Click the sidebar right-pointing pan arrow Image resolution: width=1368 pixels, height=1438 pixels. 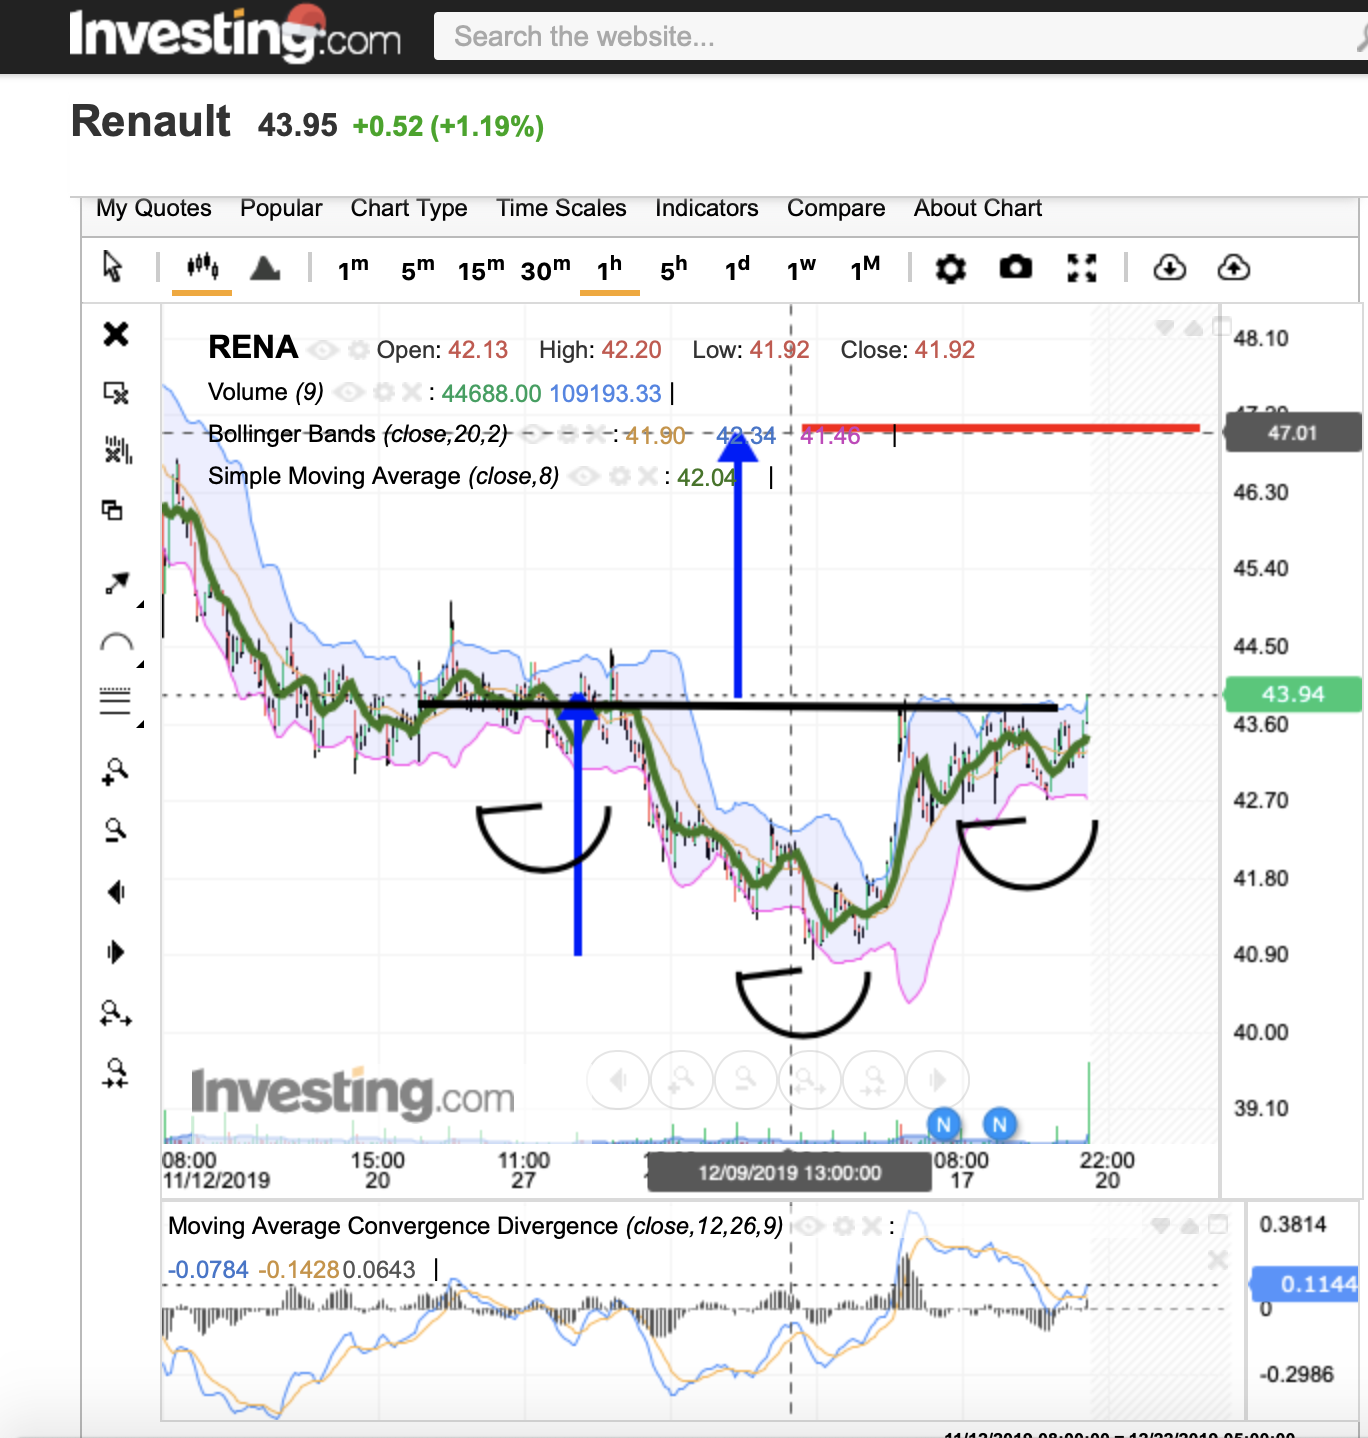pos(116,952)
